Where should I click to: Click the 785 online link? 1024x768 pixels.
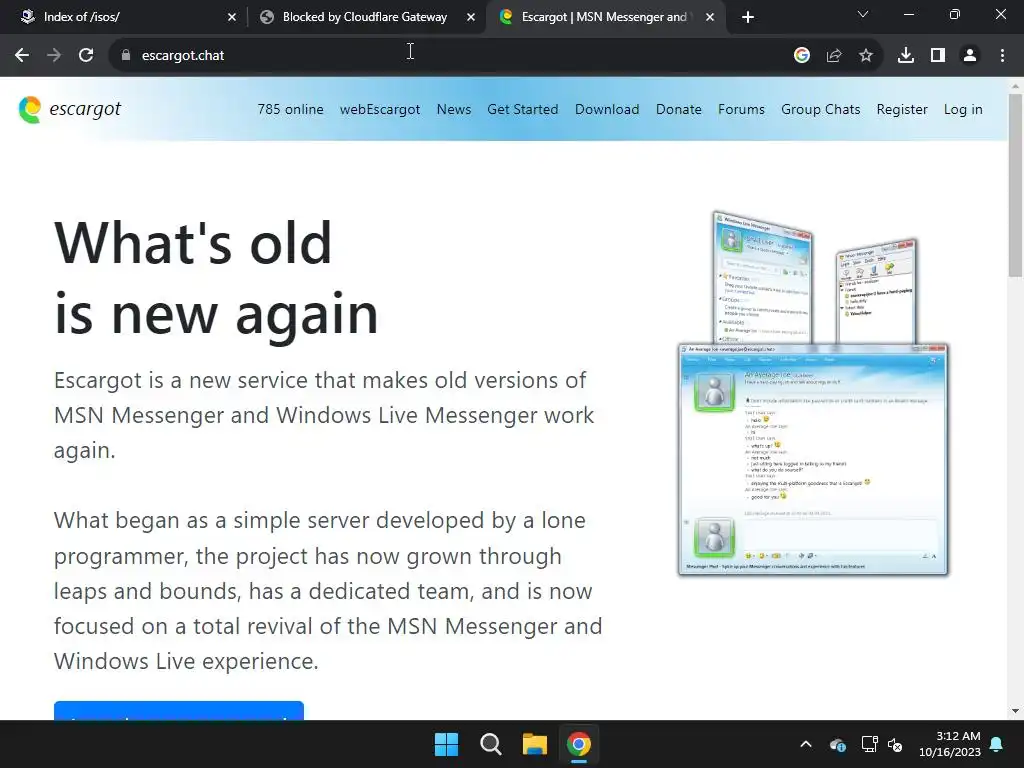(x=291, y=109)
